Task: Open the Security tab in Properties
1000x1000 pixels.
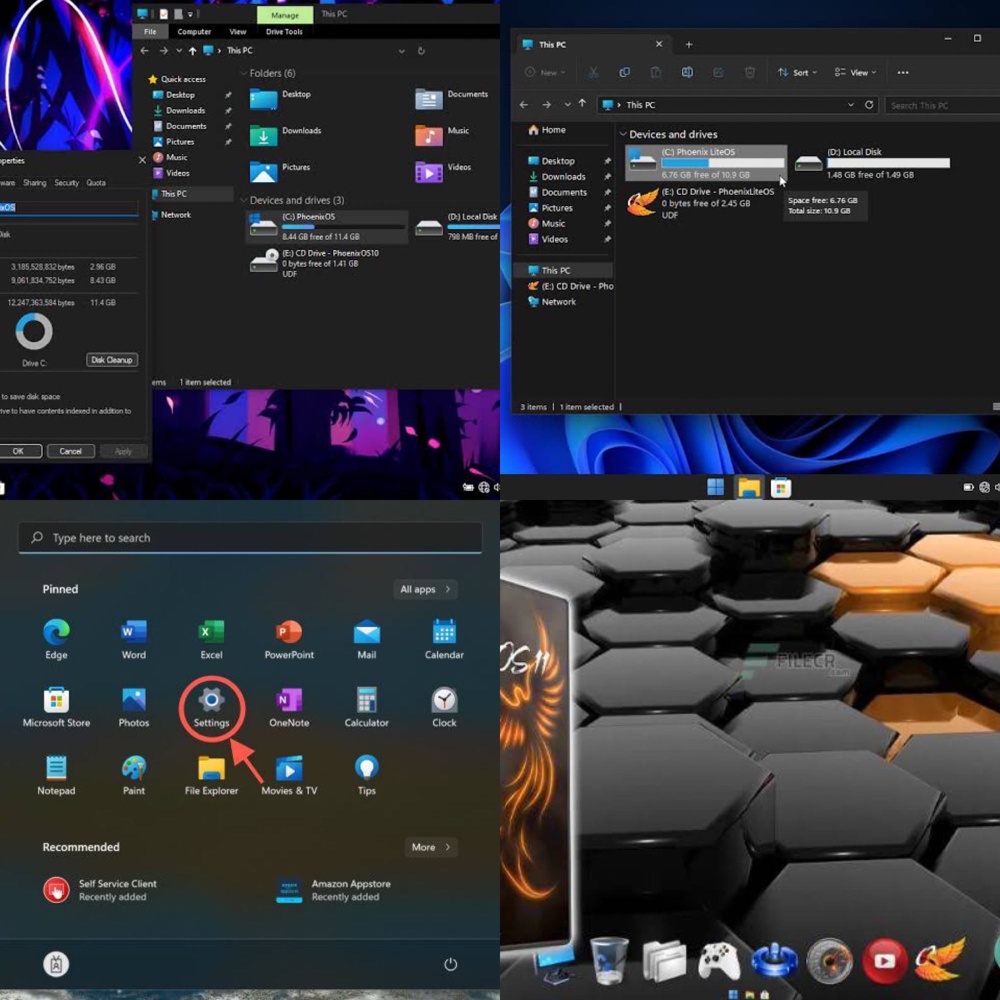Action: coord(66,183)
